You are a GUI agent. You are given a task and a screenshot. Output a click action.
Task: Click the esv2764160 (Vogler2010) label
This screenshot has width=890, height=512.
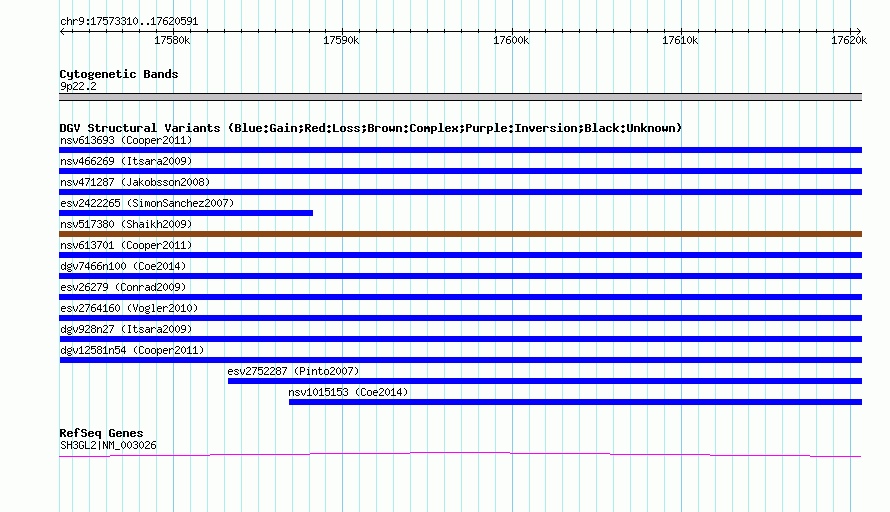(129, 308)
